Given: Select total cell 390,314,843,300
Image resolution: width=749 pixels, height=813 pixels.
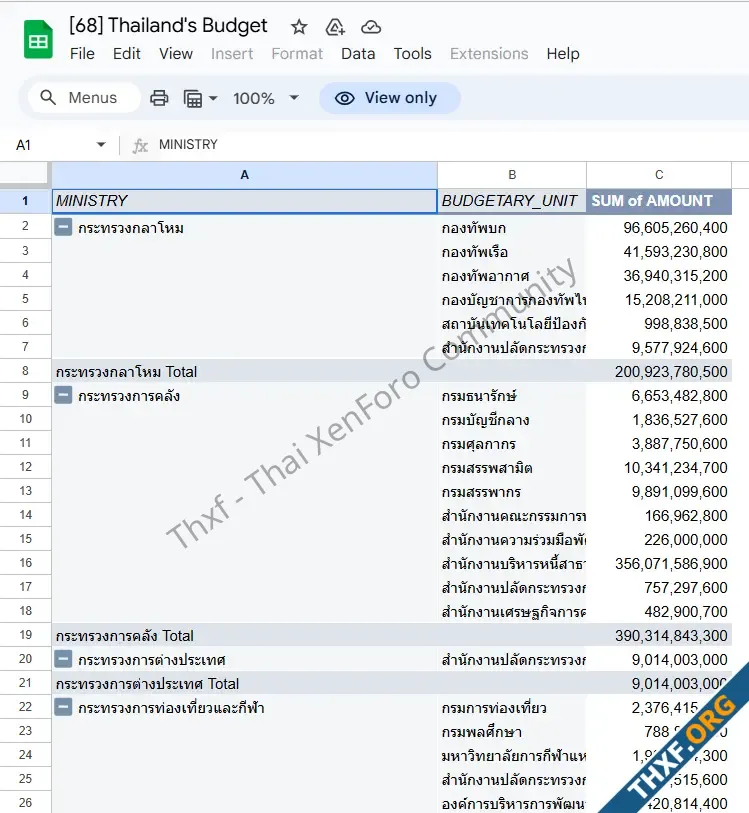Looking at the screenshot, I should point(659,636).
